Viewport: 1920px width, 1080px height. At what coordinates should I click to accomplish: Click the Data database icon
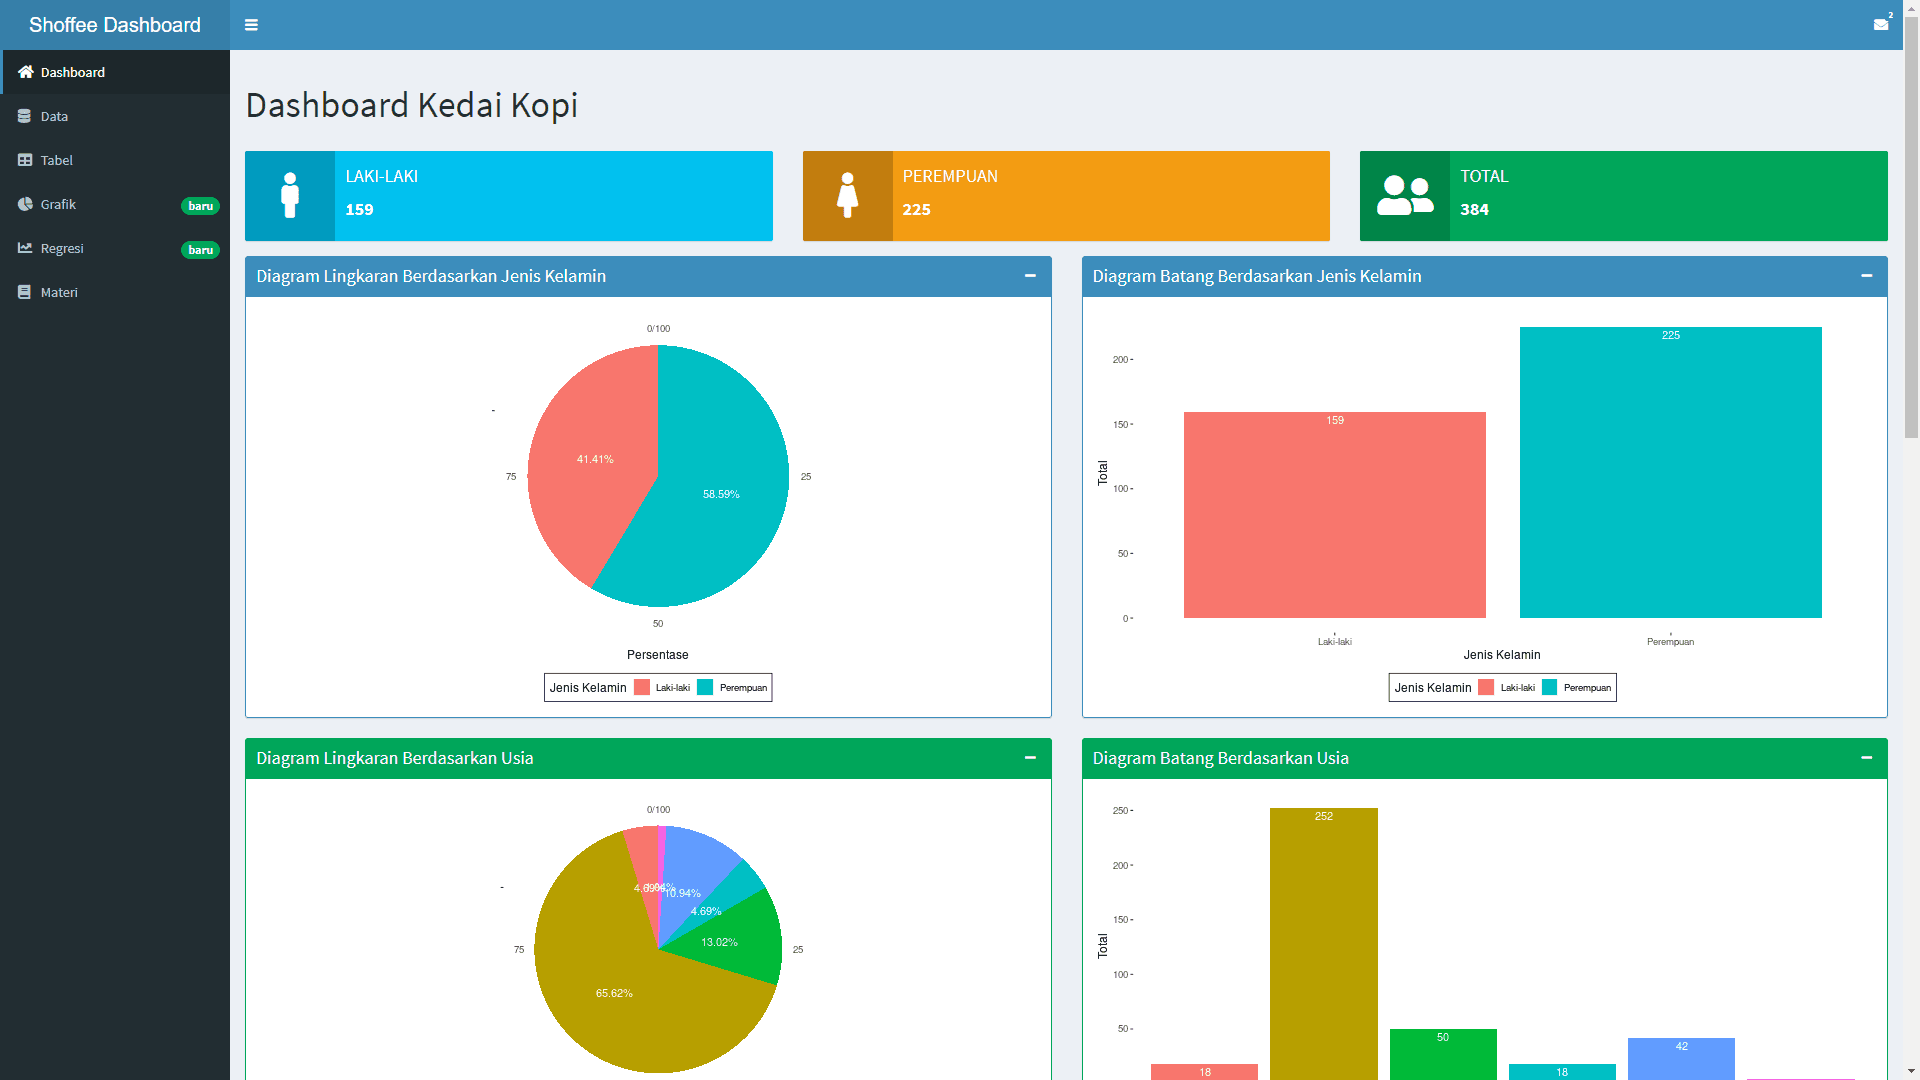click(24, 116)
